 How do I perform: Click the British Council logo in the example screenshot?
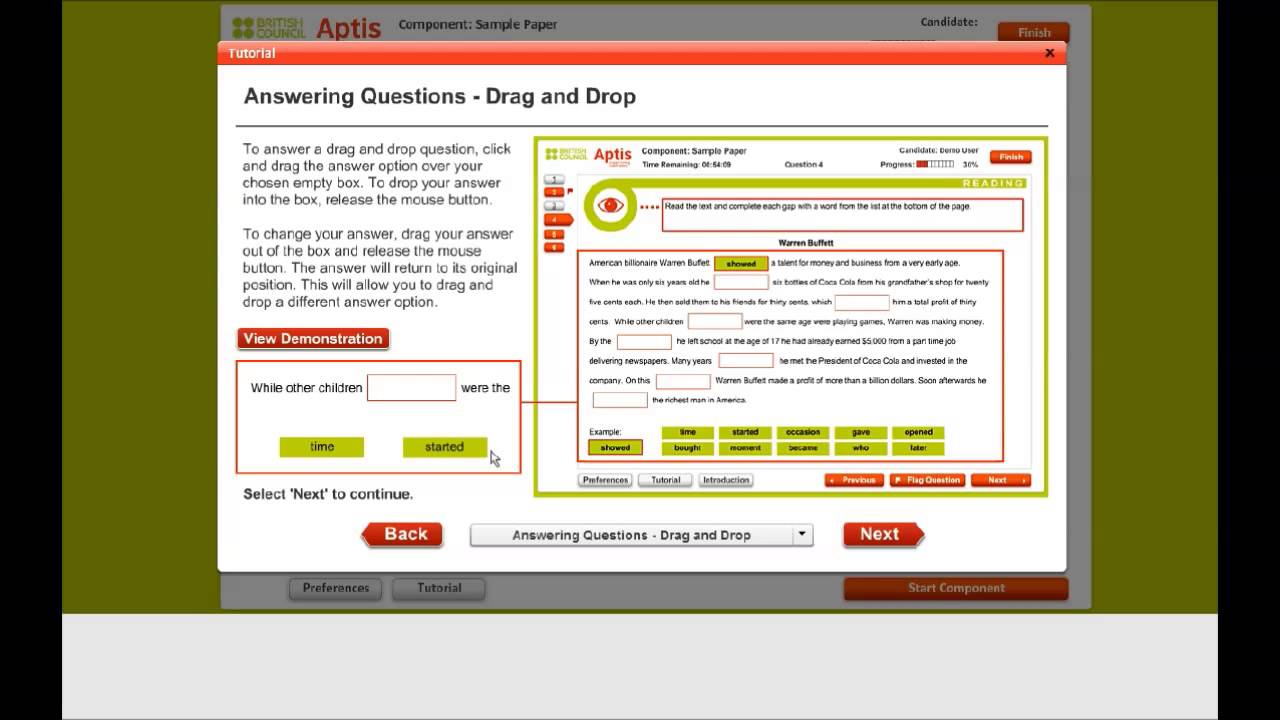[565, 154]
